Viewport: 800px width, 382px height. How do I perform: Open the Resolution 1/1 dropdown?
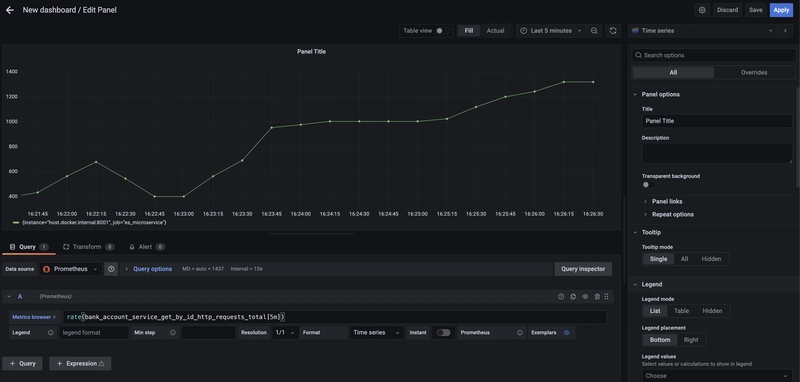click(x=285, y=333)
